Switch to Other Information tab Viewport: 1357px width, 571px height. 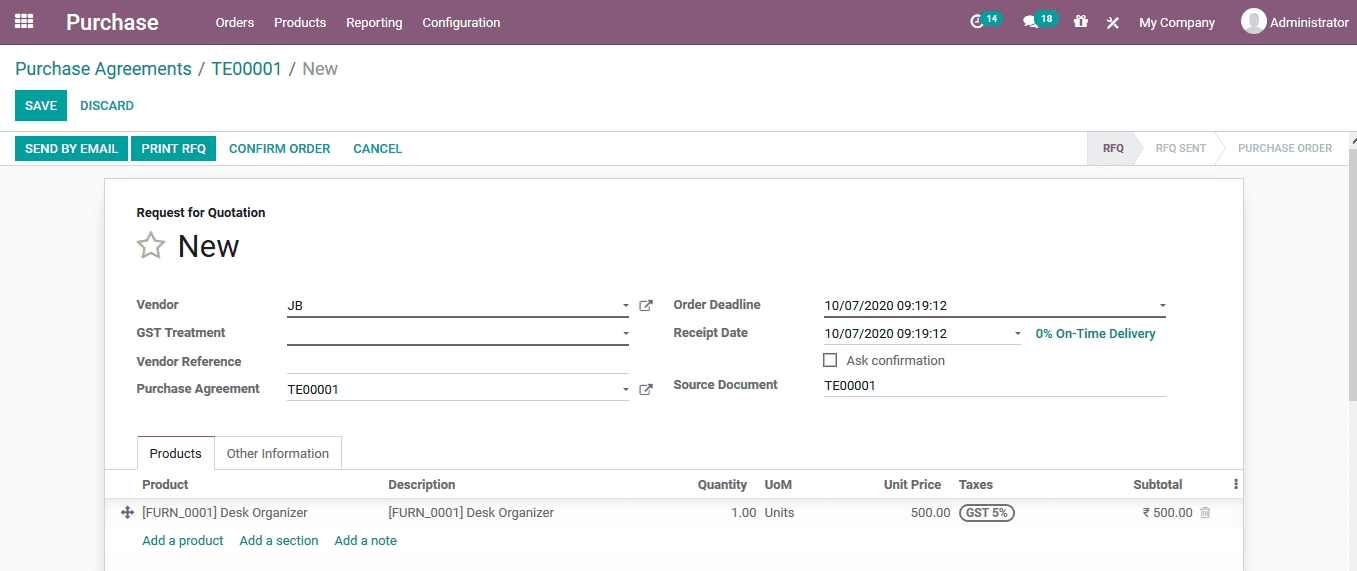click(x=277, y=454)
